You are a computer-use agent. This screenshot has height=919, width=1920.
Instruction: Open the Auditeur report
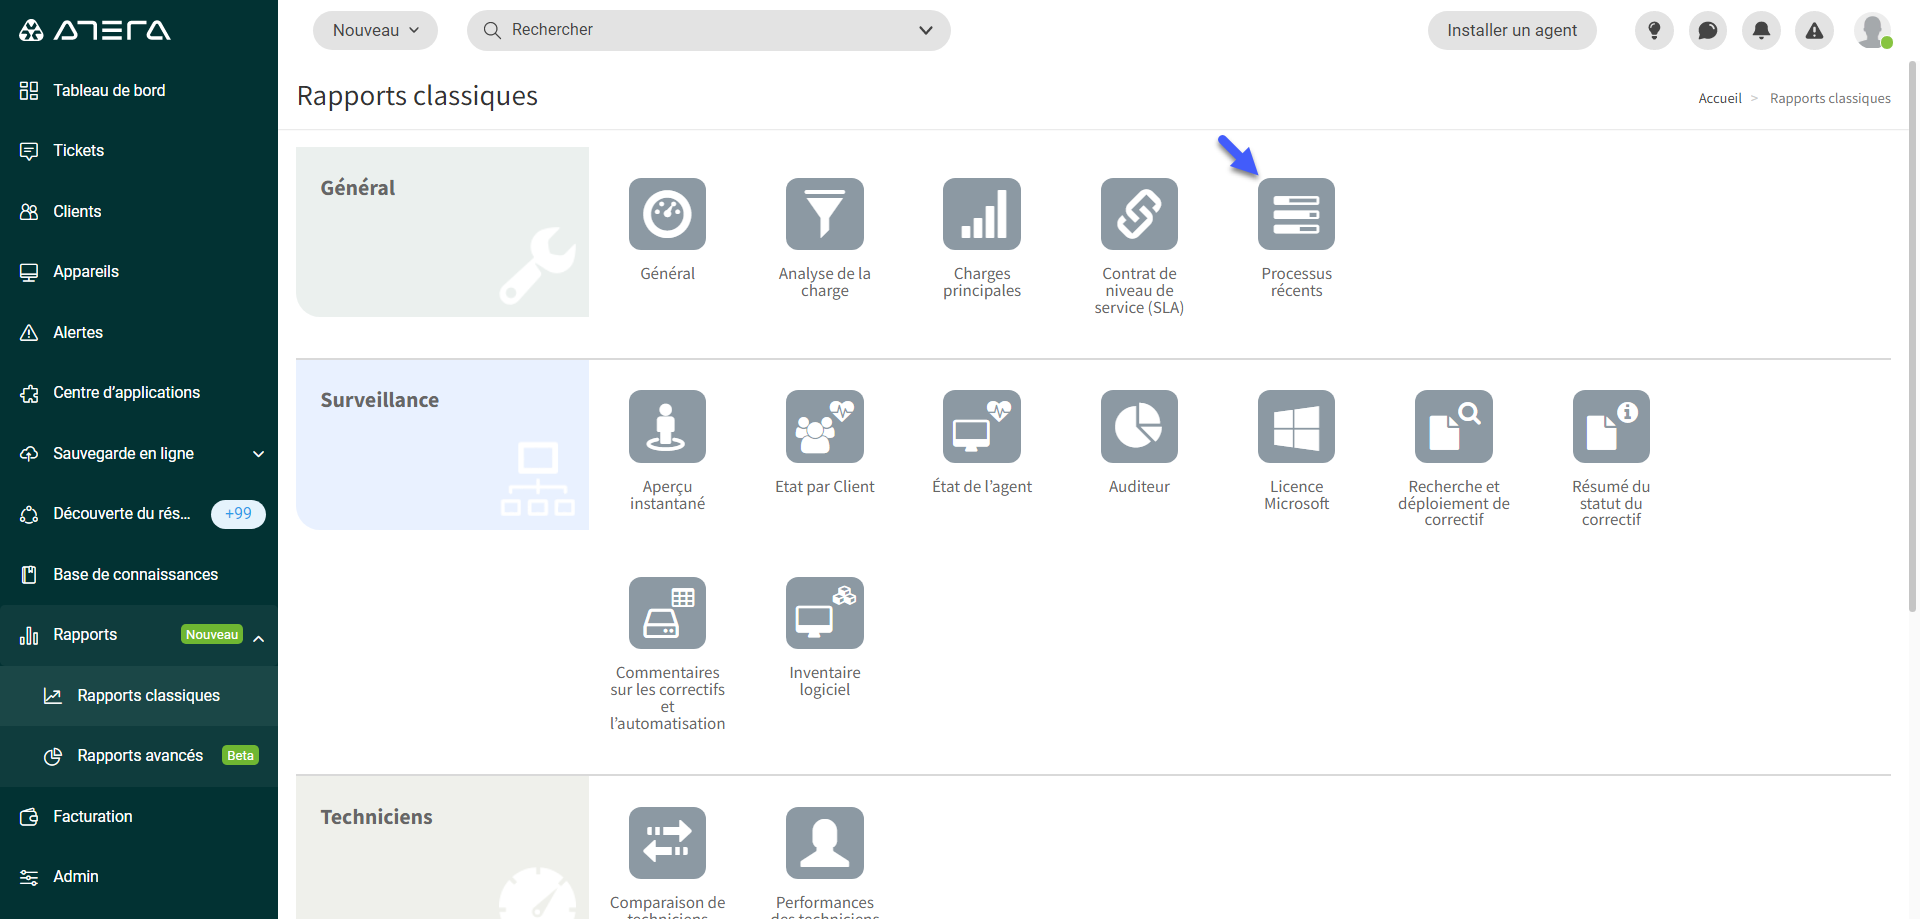click(1139, 426)
